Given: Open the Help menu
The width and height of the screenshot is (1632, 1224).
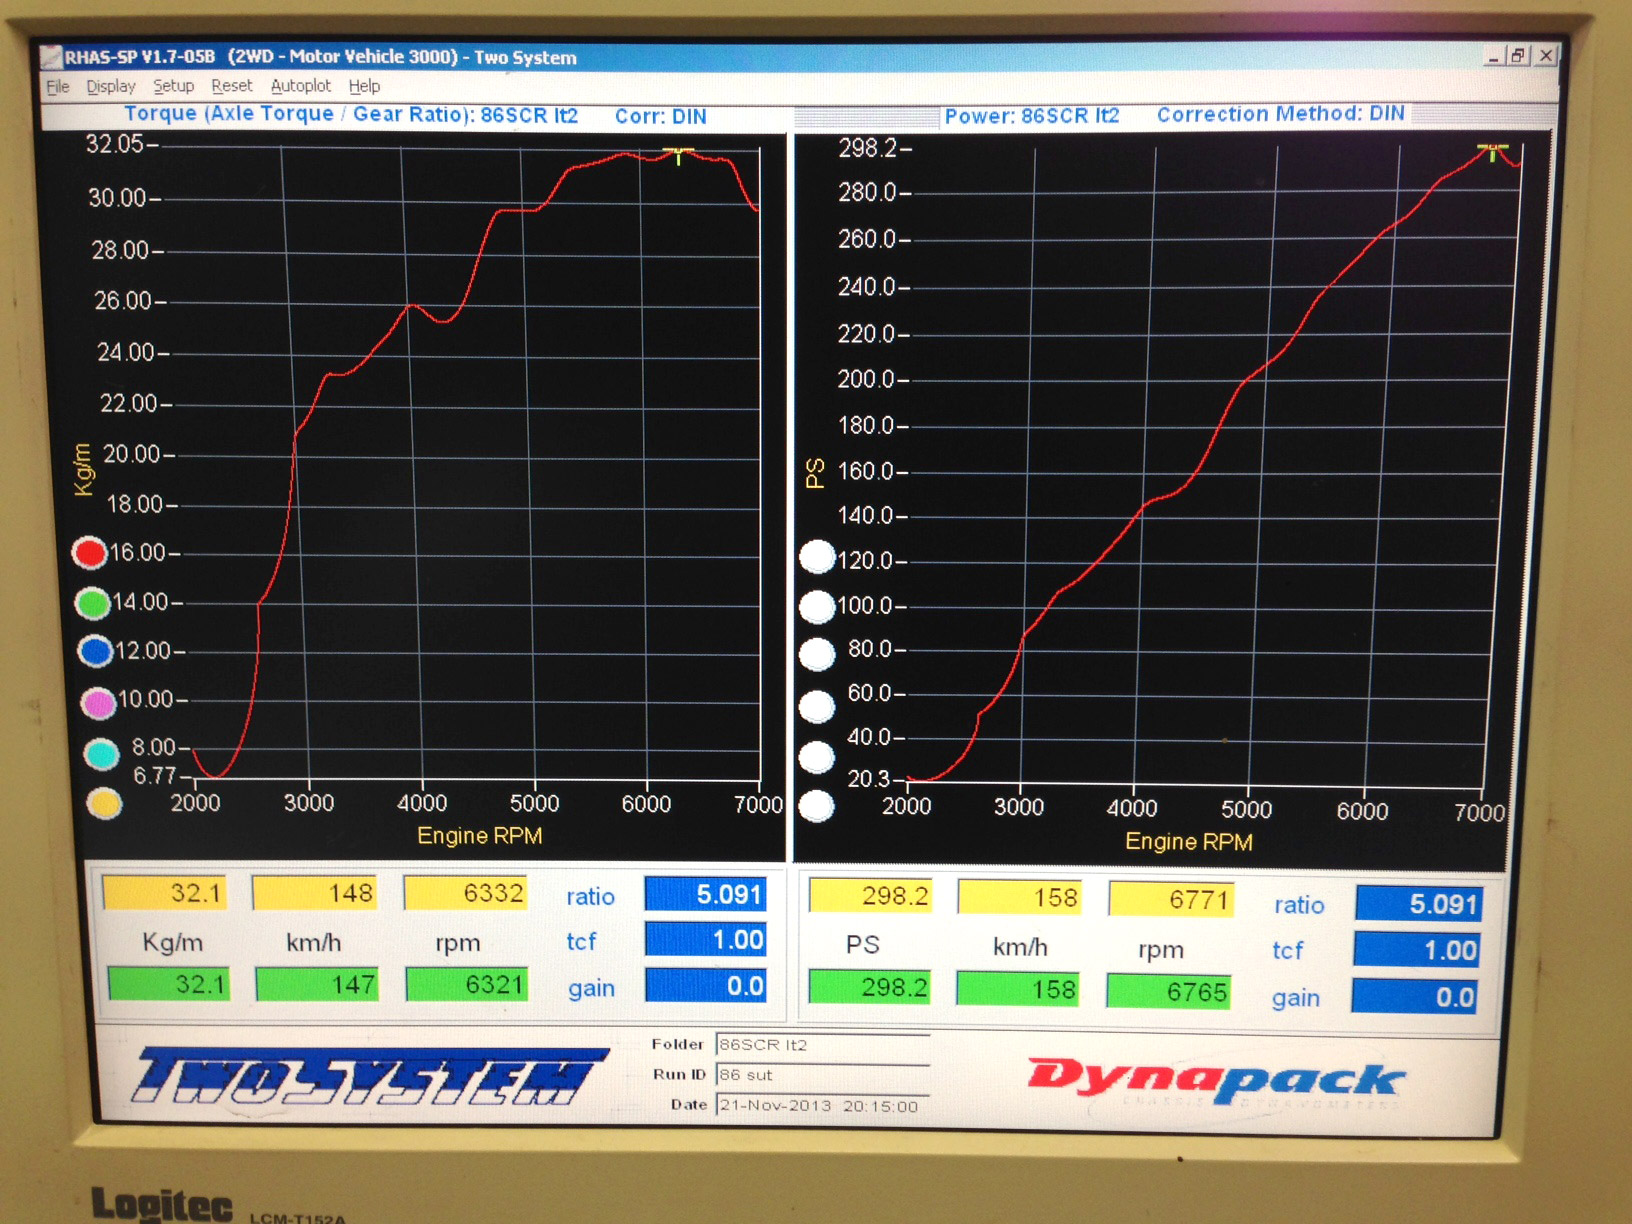Looking at the screenshot, I should point(364,86).
